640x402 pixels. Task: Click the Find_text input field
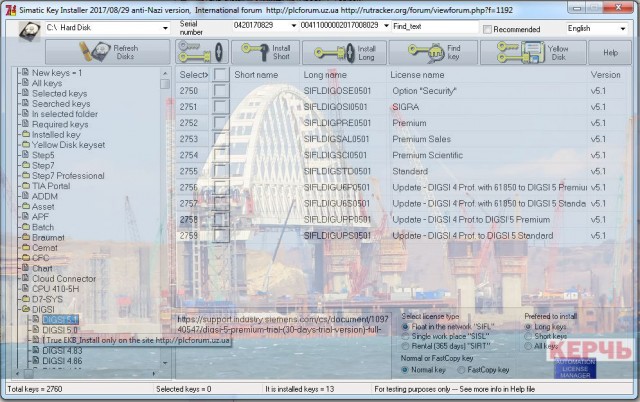pos(435,27)
